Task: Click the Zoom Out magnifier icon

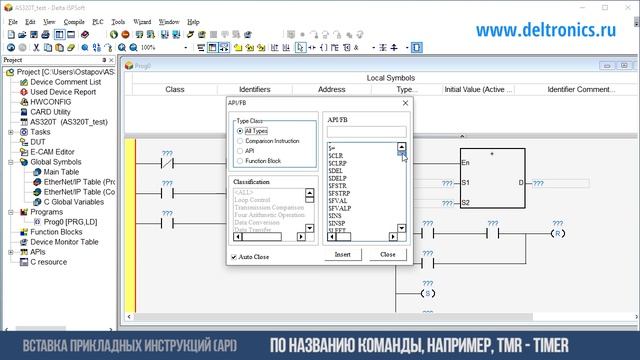Action: click(x=133, y=48)
